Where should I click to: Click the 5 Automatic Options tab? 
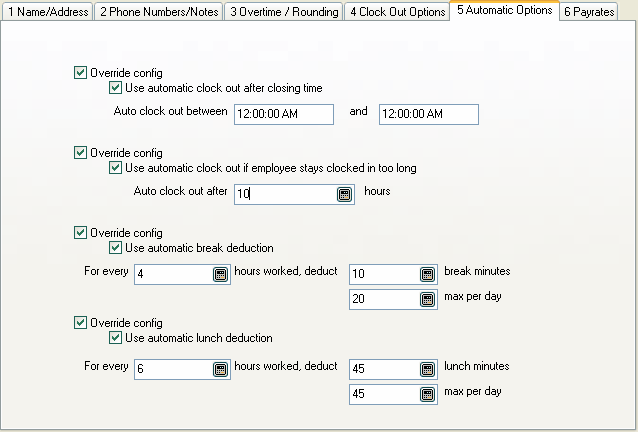pyautogui.click(x=505, y=10)
